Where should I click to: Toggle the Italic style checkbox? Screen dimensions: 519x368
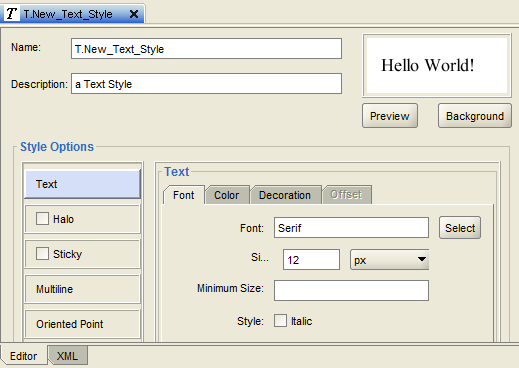click(280, 321)
